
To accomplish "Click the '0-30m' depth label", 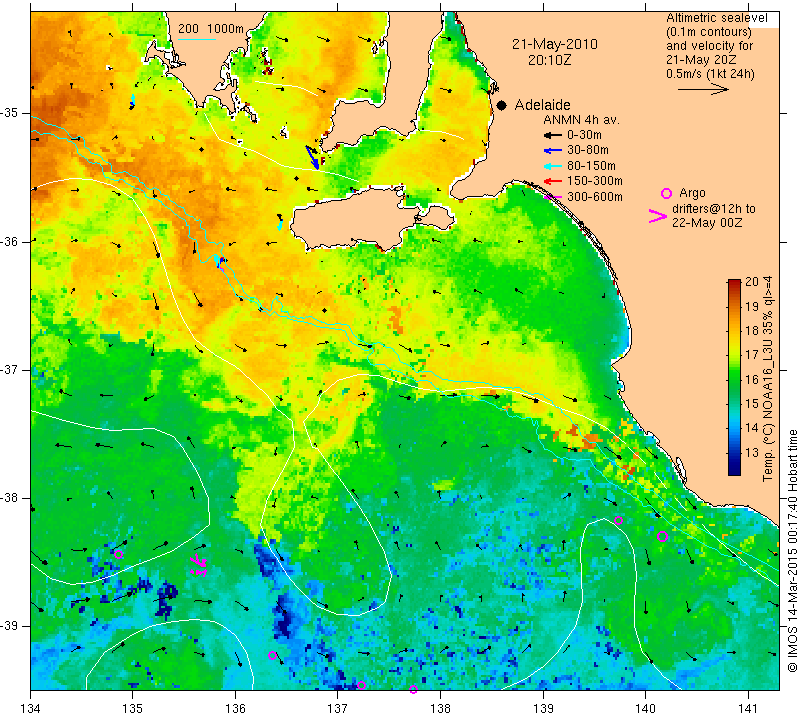I will pyautogui.click(x=584, y=135).
